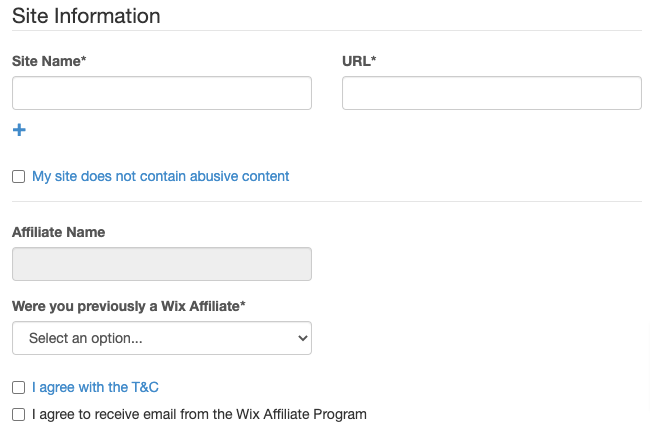Check 'My site does not contain abusive content' box
The height and width of the screenshot is (430, 650).
[19, 177]
